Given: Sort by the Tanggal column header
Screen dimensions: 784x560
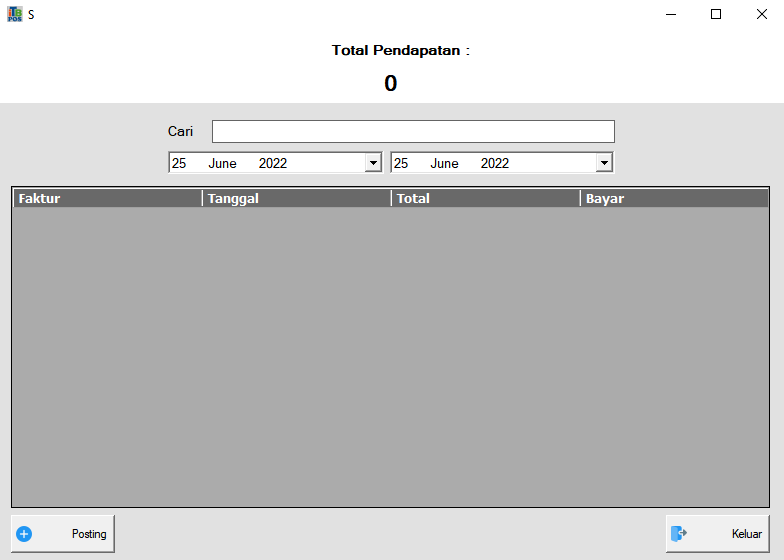Looking at the screenshot, I should 296,198.
